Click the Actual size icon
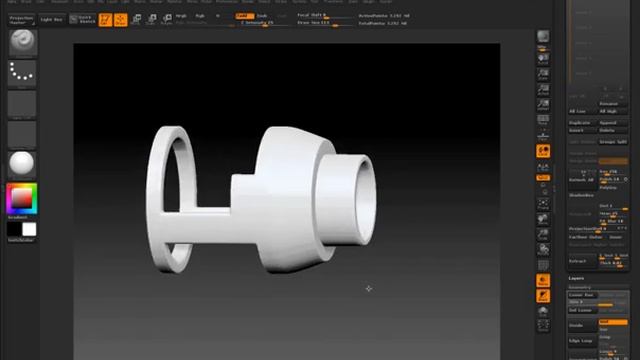Viewport: 640px width, 360px height. (543, 90)
